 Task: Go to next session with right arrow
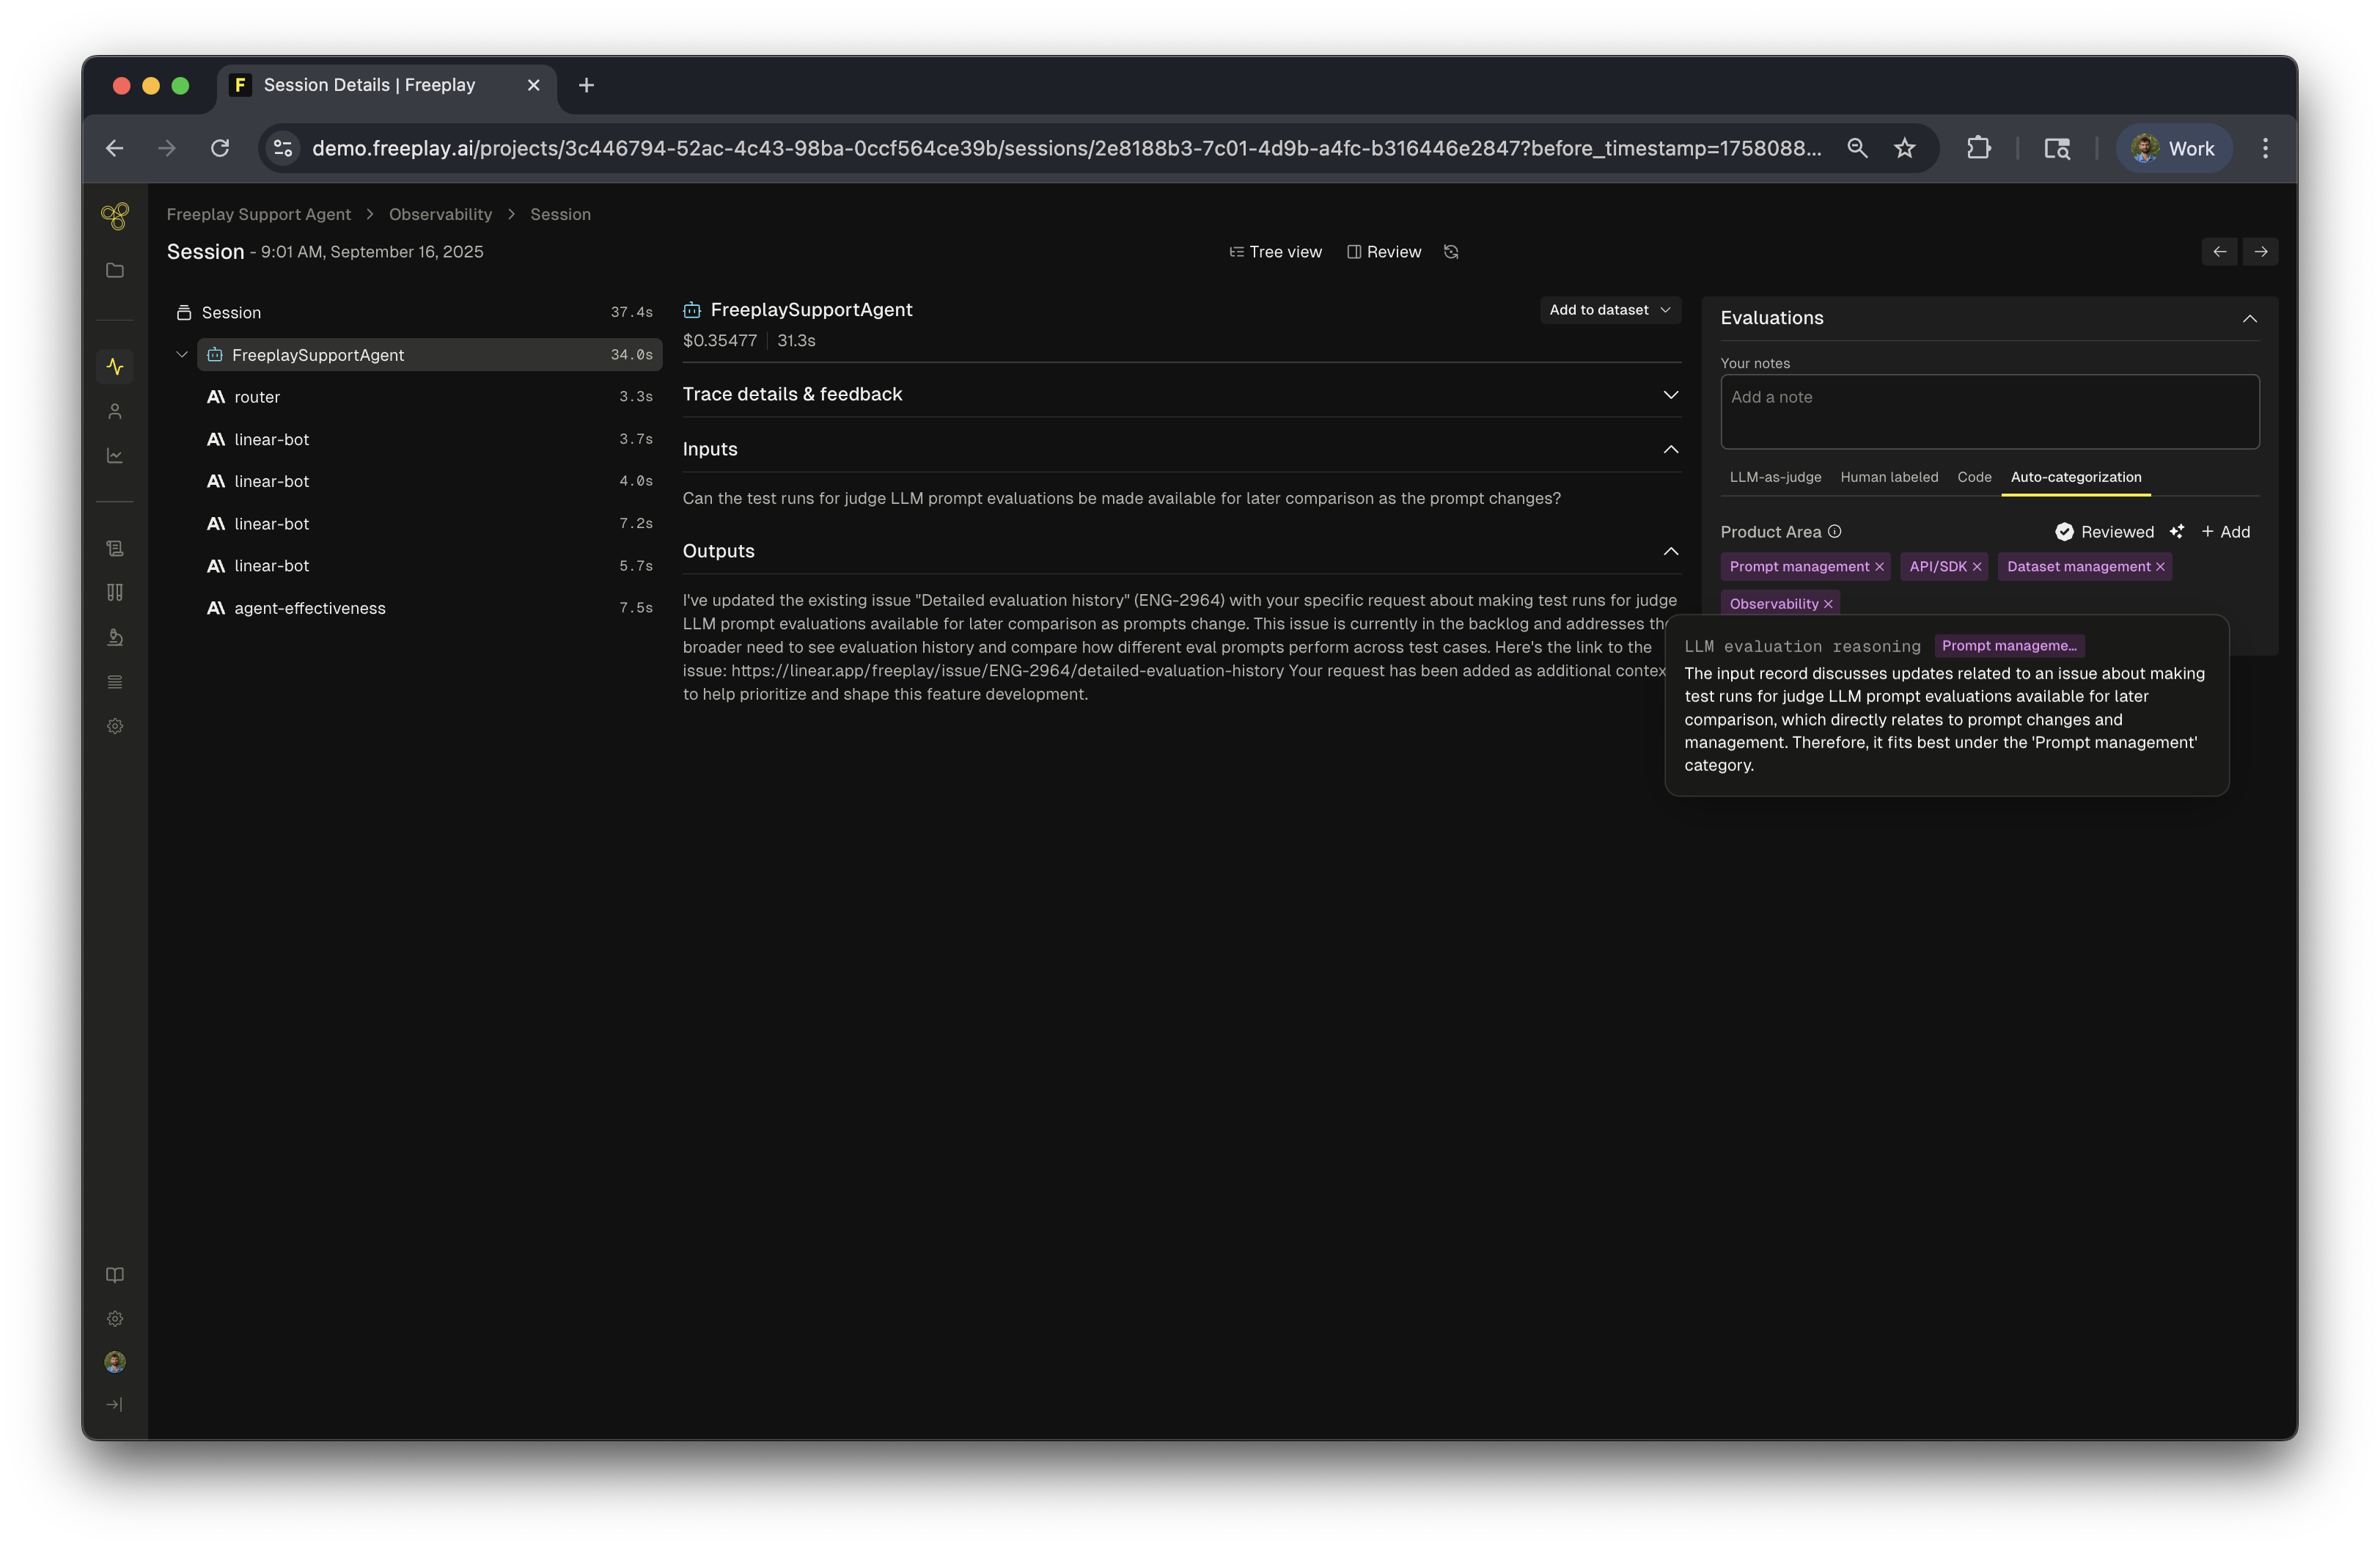click(2260, 252)
